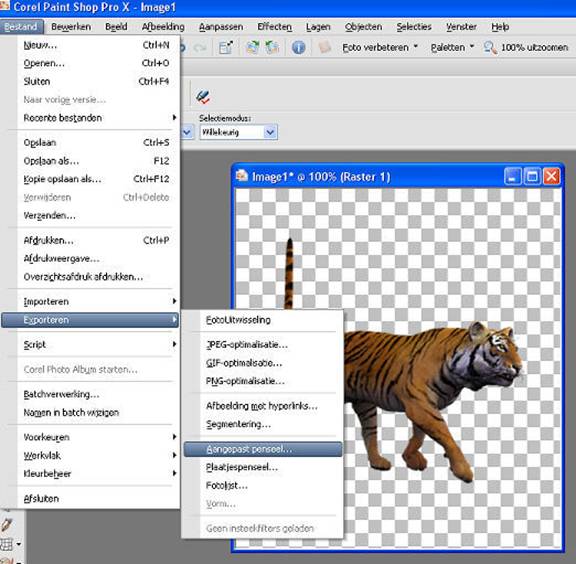Click the blue information icon in toolbar
Image resolution: width=576 pixels, height=564 pixels.
tap(298, 47)
